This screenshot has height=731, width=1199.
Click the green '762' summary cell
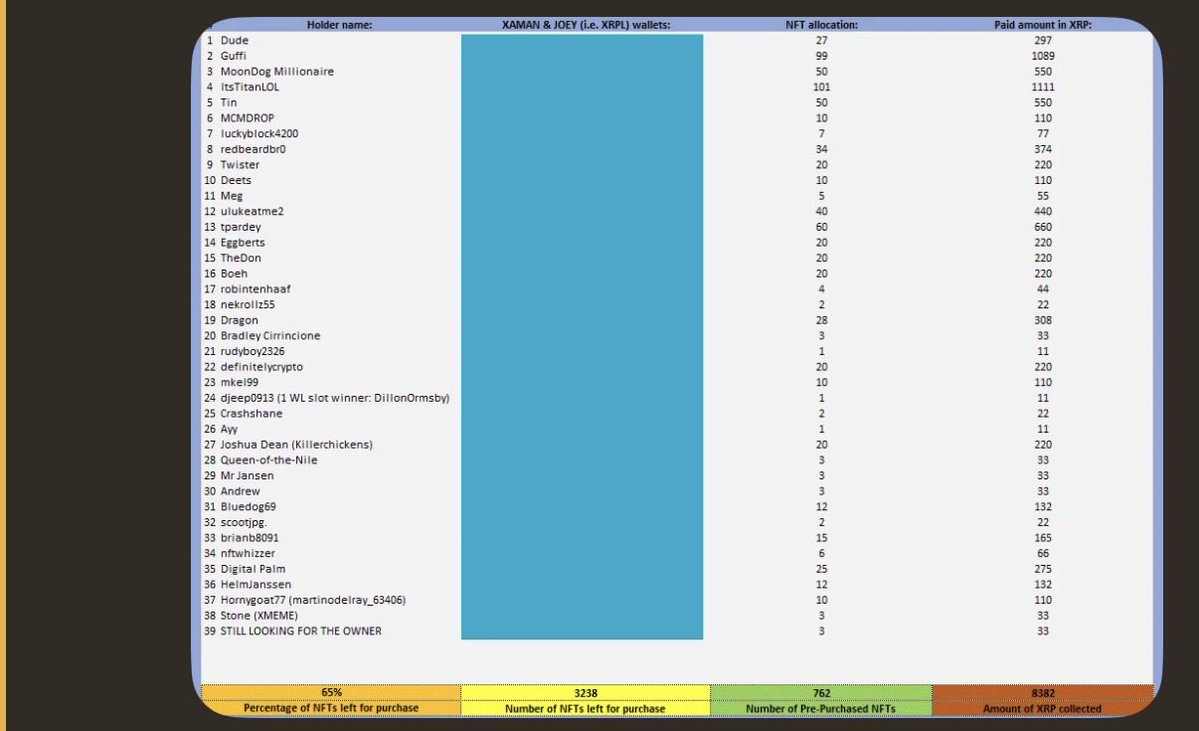821,693
